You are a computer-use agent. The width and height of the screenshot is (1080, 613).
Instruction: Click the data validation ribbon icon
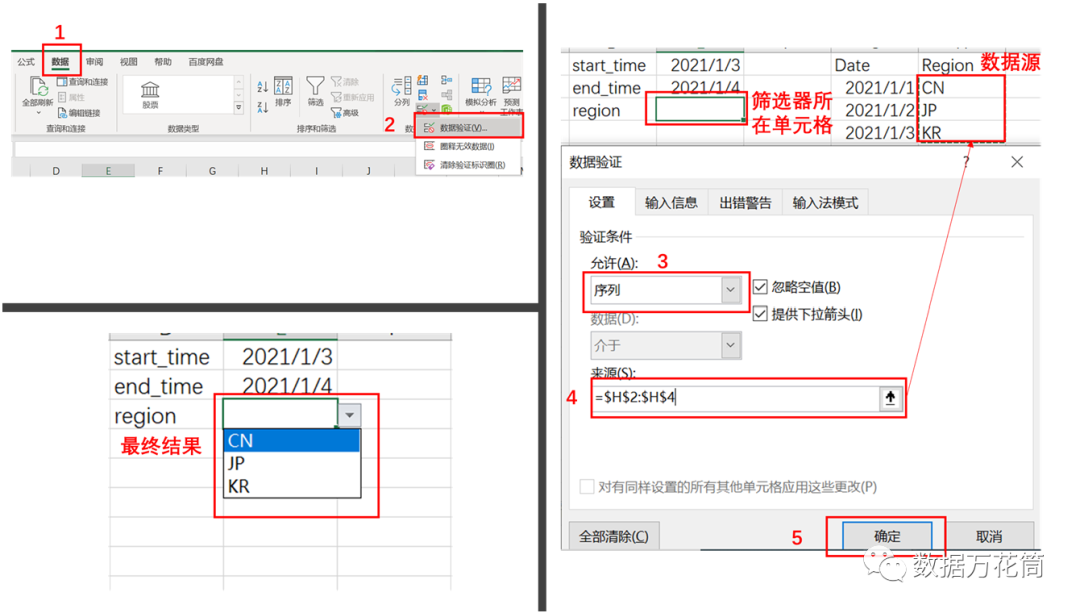click(x=422, y=110)
